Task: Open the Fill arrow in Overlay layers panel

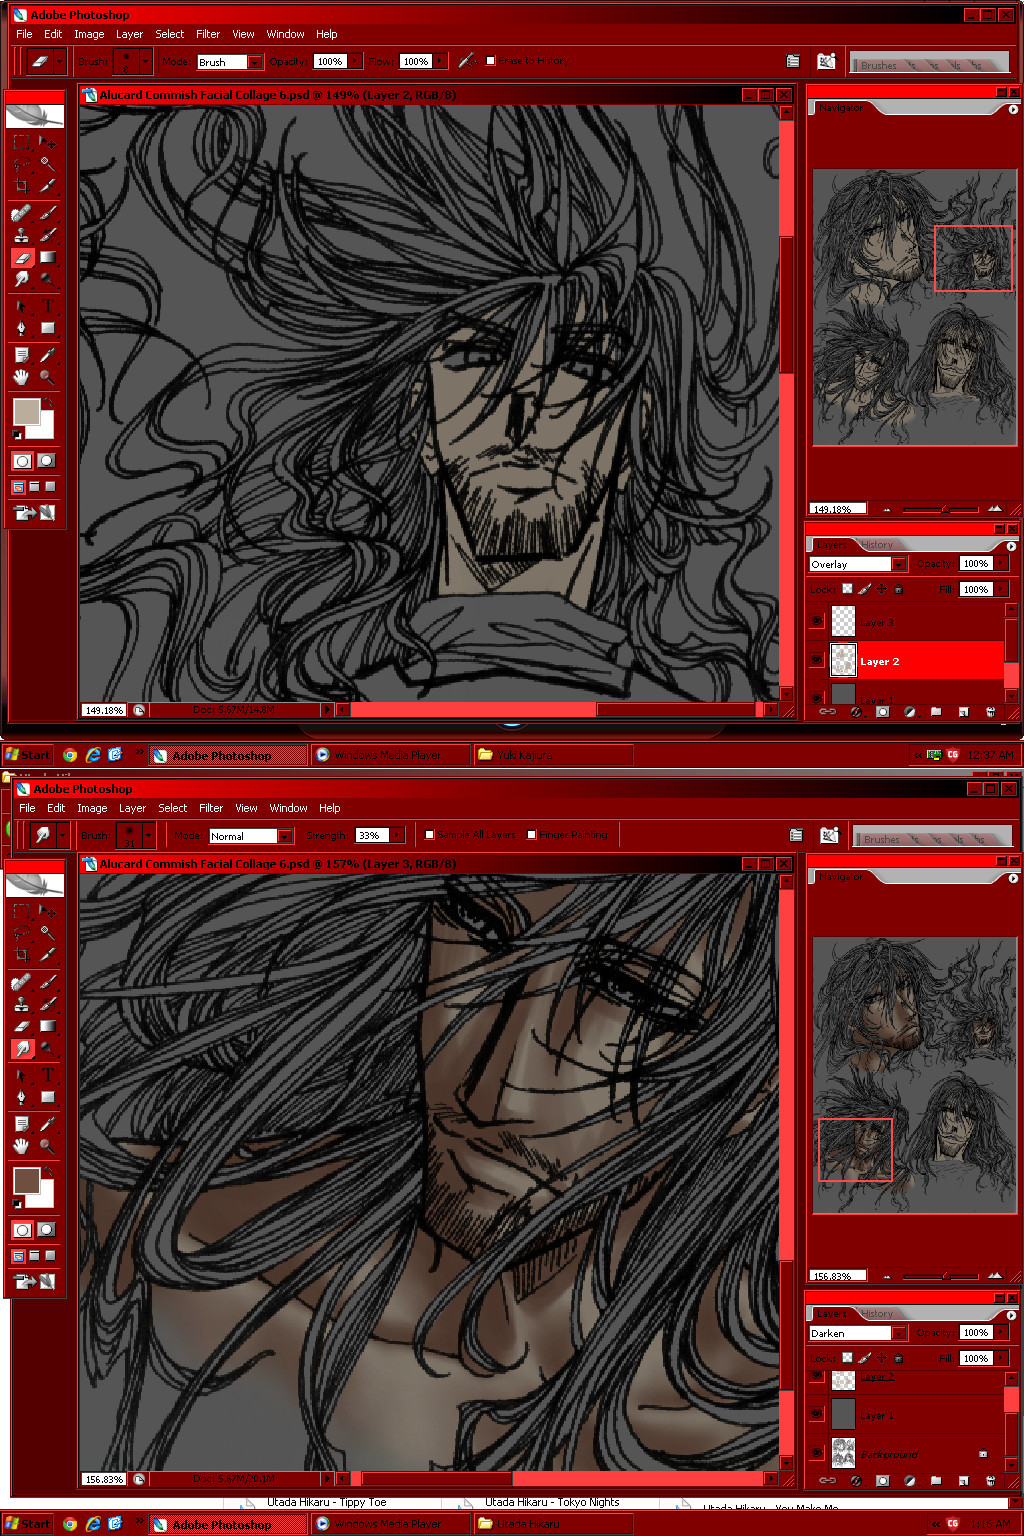Action: click(1001, 589)
